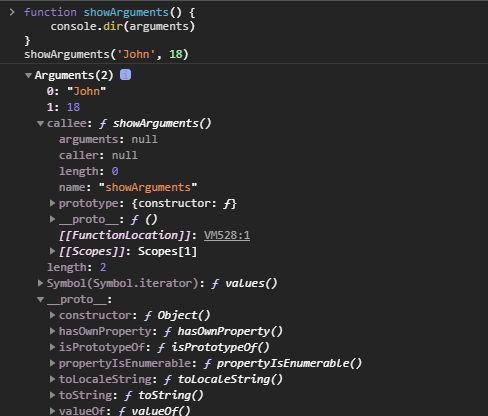
Task: Click the console input prompt chevron
Action: tap(12, 12)
